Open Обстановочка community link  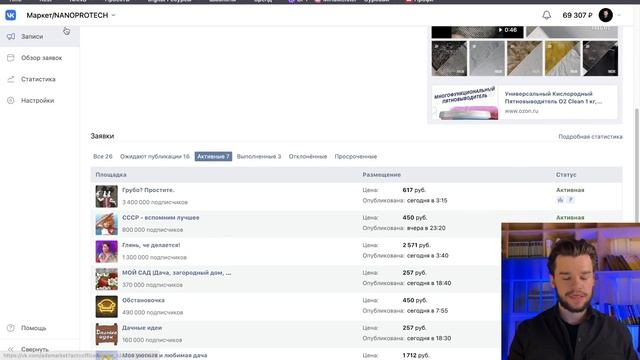(143, 300)
